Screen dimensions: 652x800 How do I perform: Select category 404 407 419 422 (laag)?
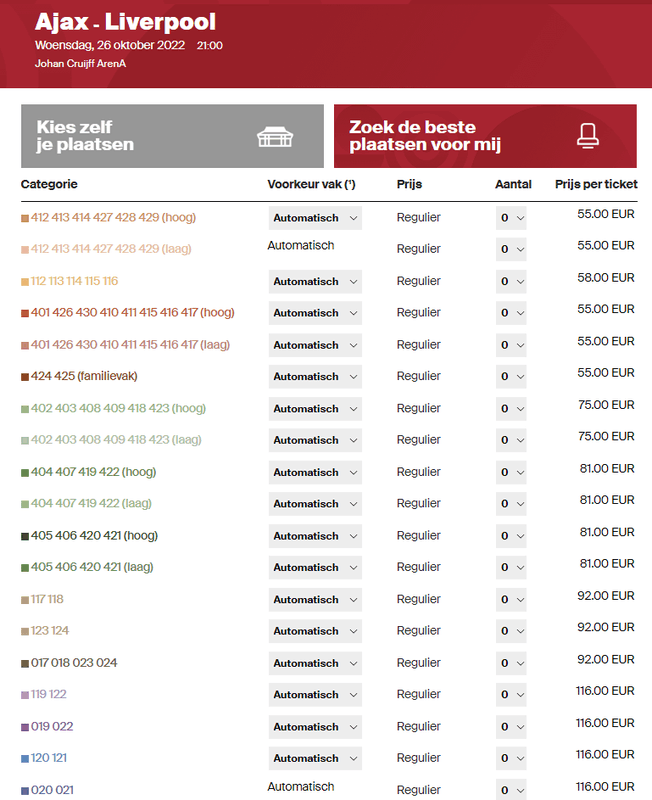point(91,504)
